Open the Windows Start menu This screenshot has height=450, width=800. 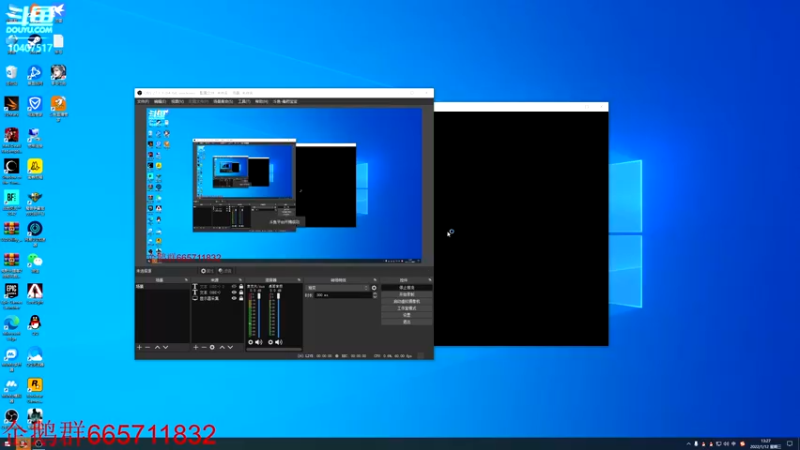point(7,444)
